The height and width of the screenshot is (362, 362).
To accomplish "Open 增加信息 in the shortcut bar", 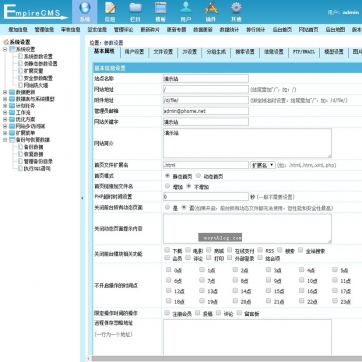I will 18,30.
